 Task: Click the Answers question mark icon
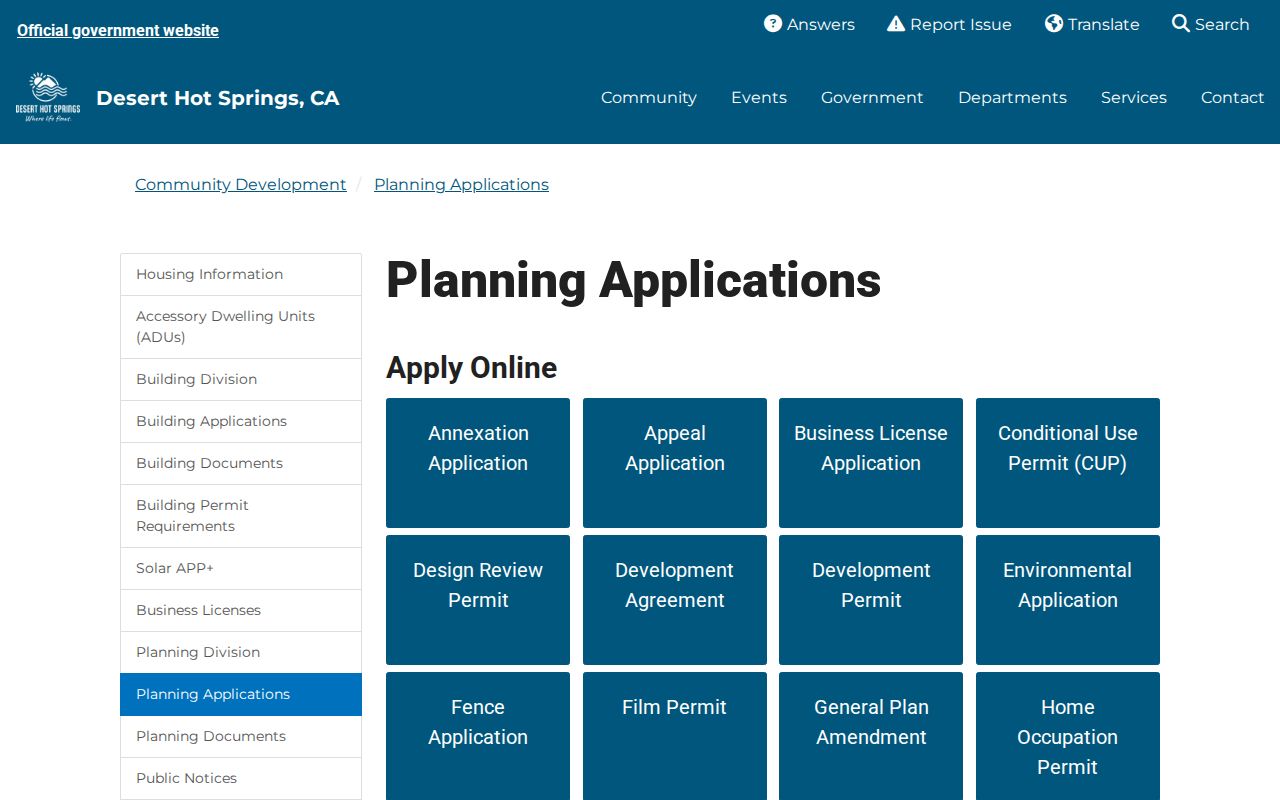(773, 24)
